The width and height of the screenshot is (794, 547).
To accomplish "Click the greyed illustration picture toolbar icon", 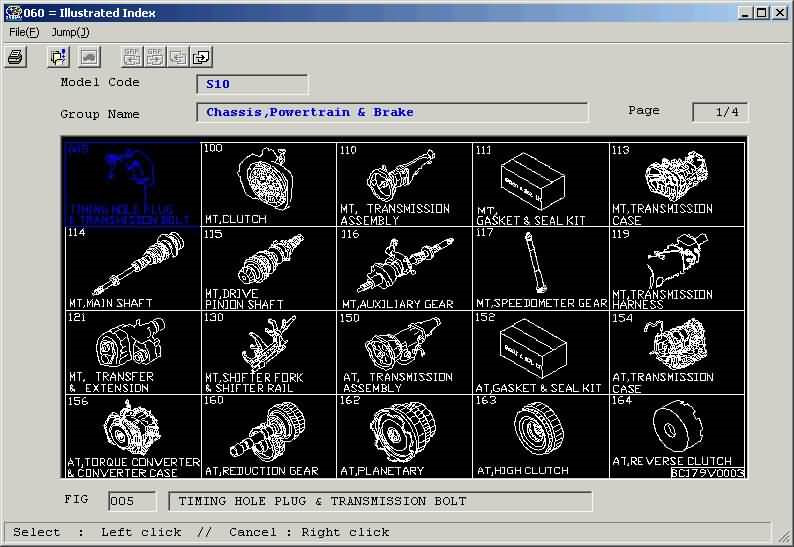I will 90,57.
